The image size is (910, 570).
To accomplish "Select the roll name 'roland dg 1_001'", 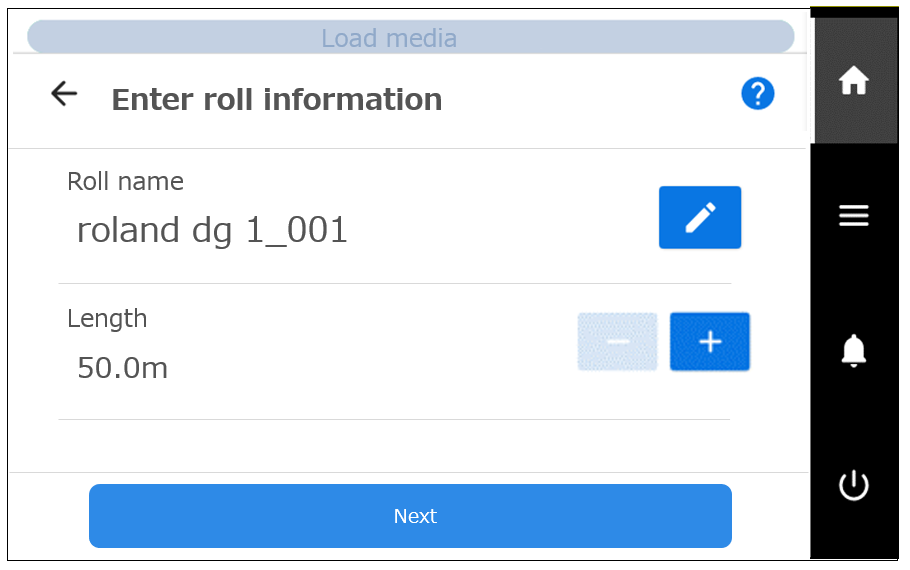I will pos(212,231).
